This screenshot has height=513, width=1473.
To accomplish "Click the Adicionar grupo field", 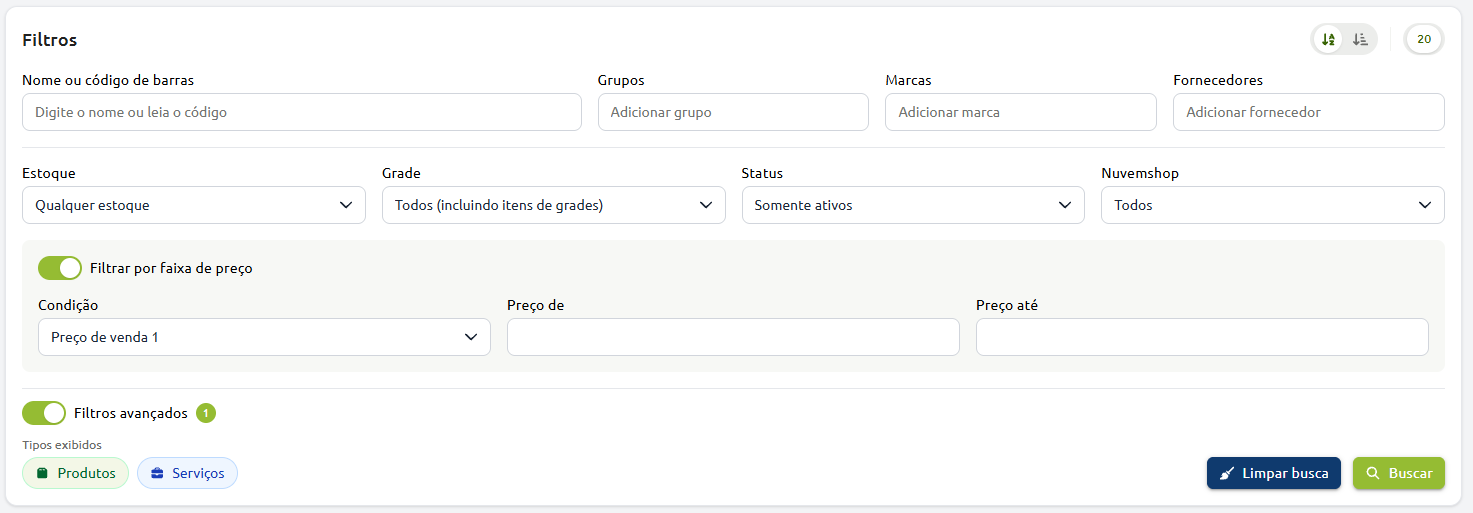I will pyautogui.click(x=733, y=112).
